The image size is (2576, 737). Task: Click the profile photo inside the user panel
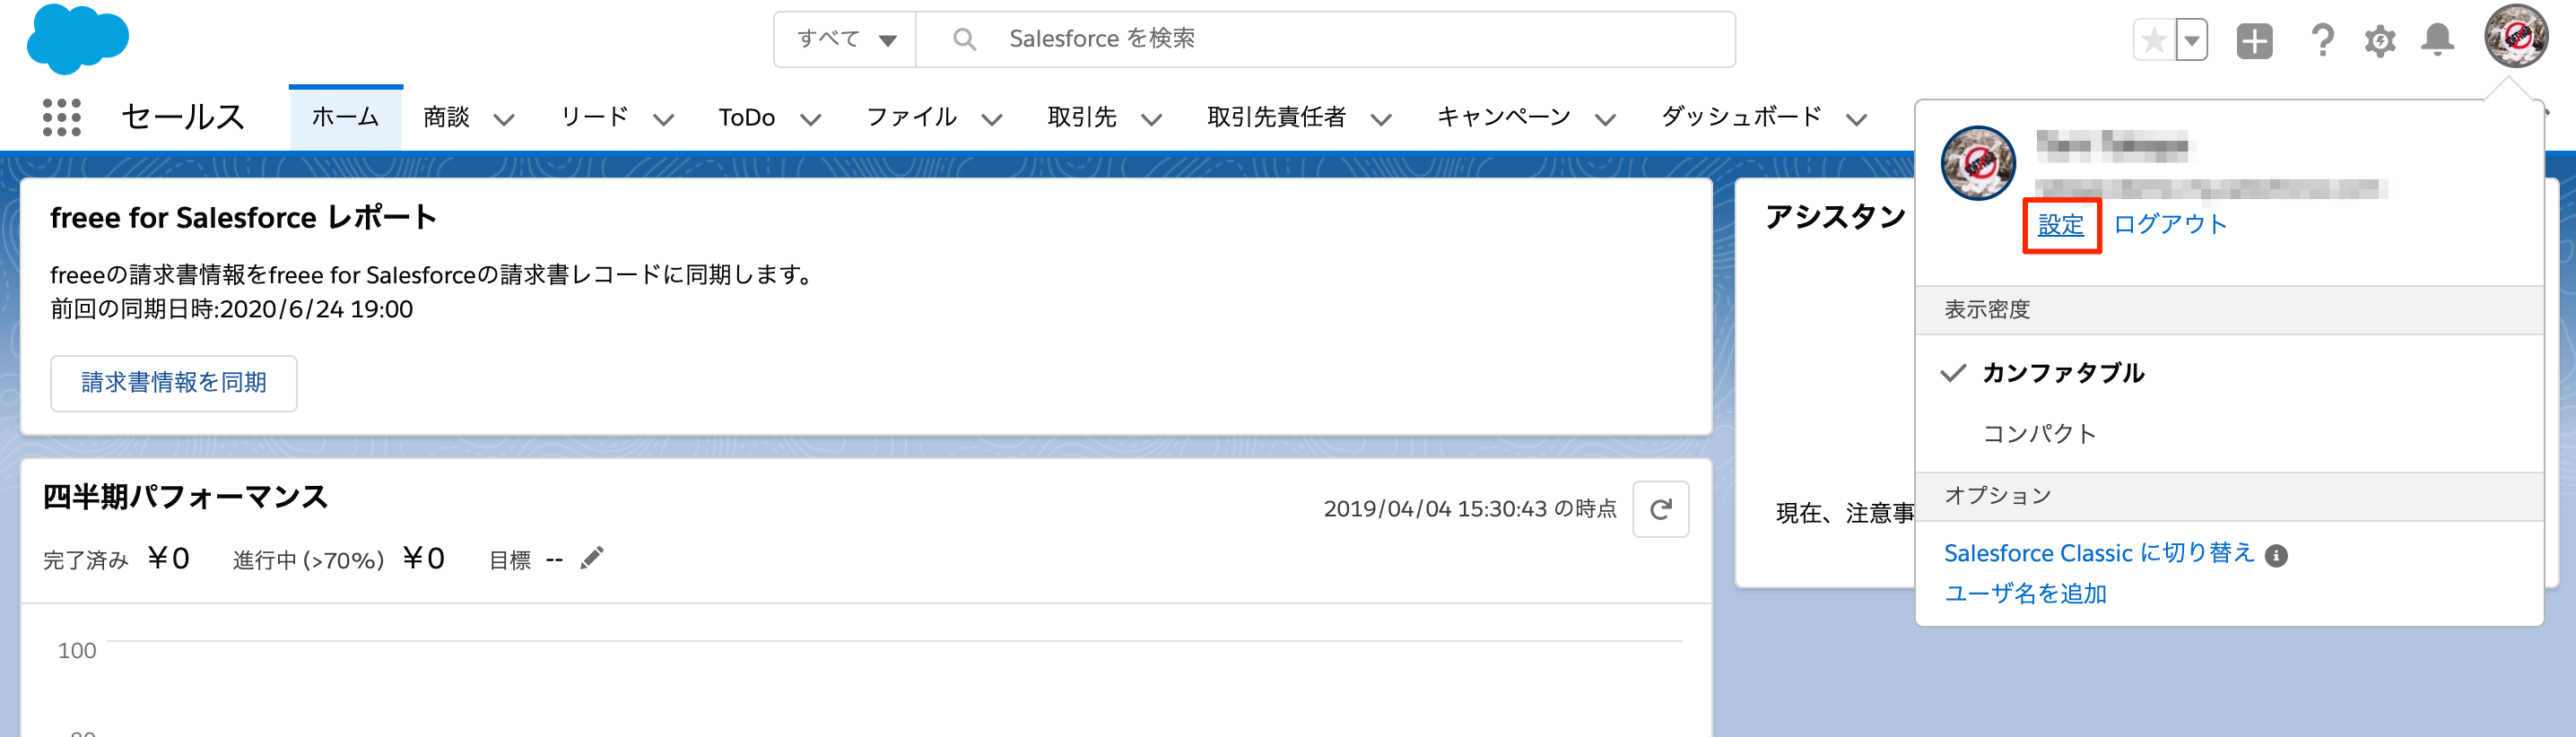pos(1977,163)
